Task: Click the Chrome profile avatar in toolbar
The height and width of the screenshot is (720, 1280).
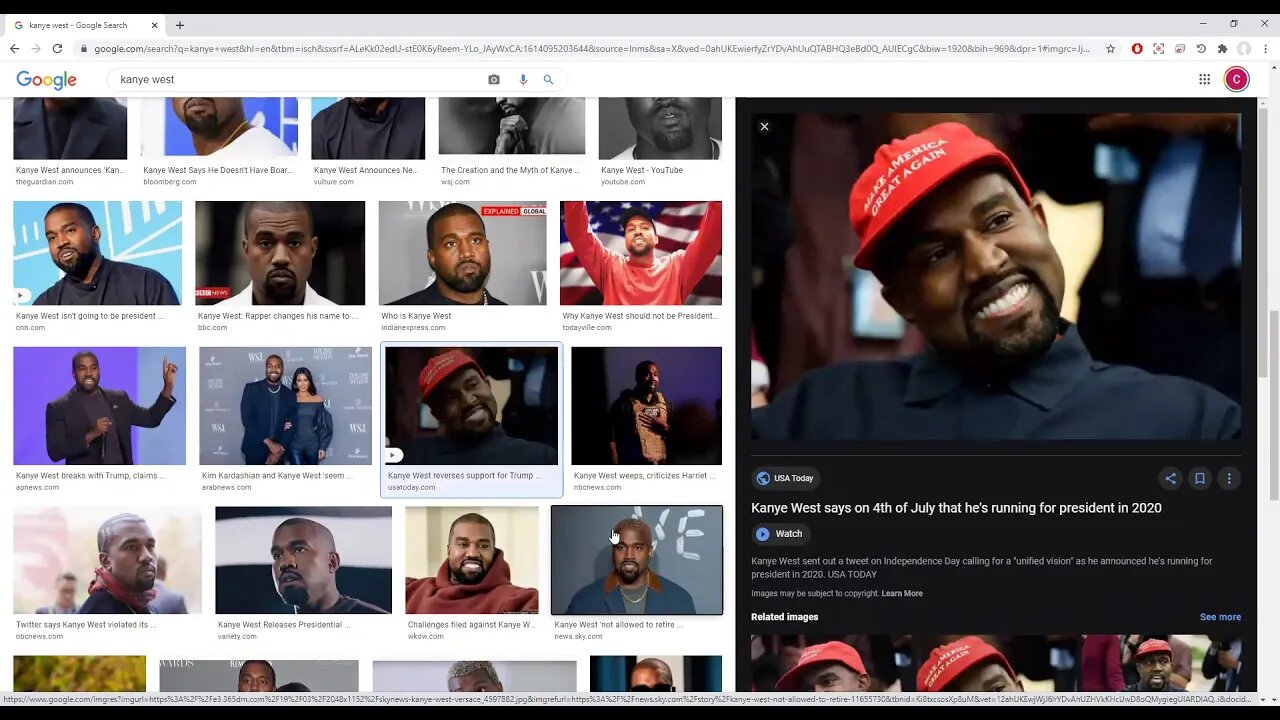Action: click(x=1244, y=48)
